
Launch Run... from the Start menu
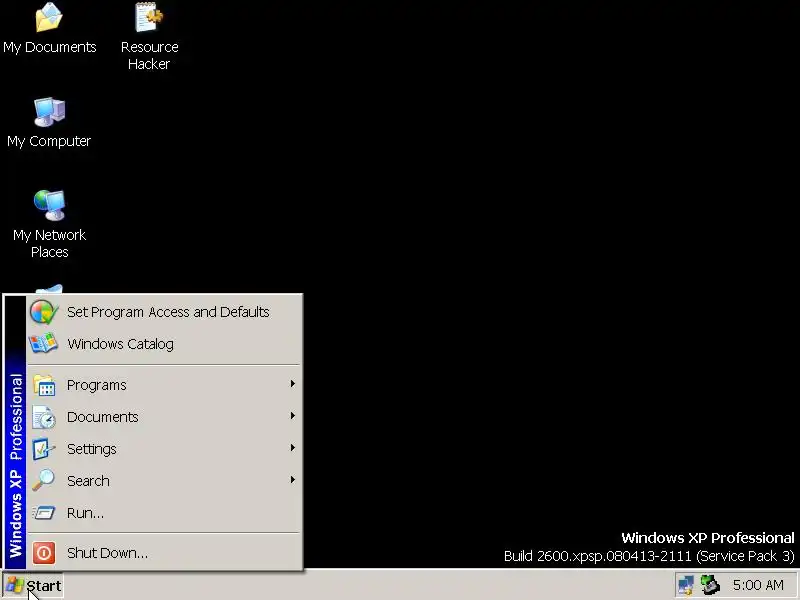[164, 513]
